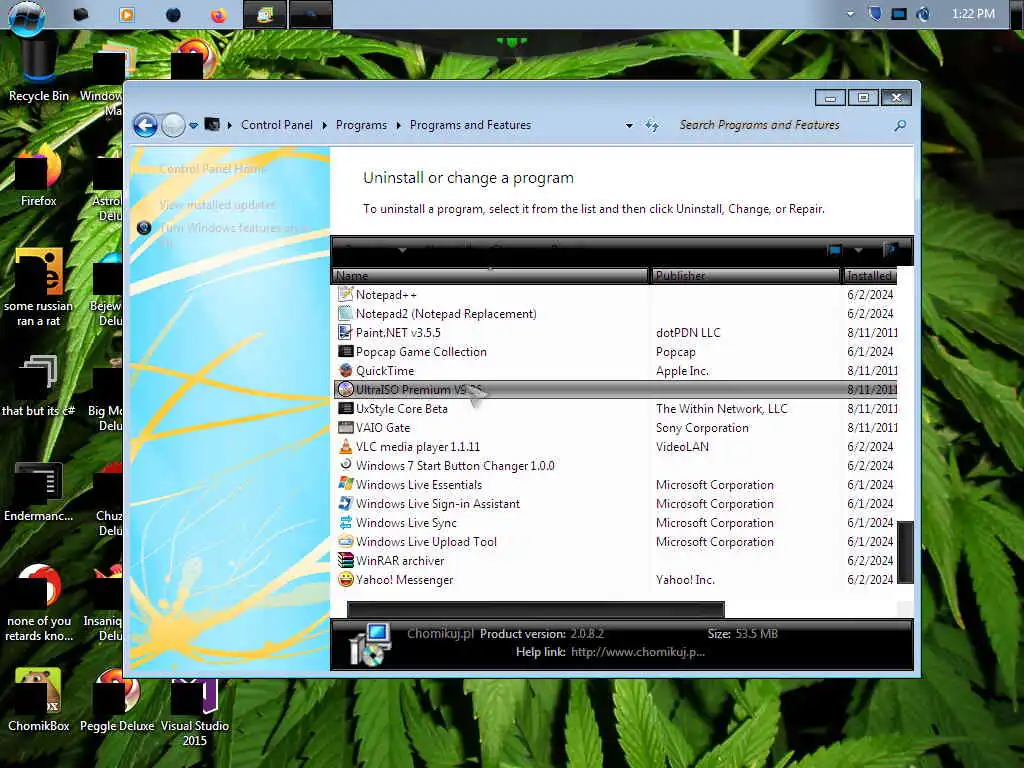This screenshot has height=768, width=1024.
Task: Click the Forward navigation button
Action: (x=173, y=125)
